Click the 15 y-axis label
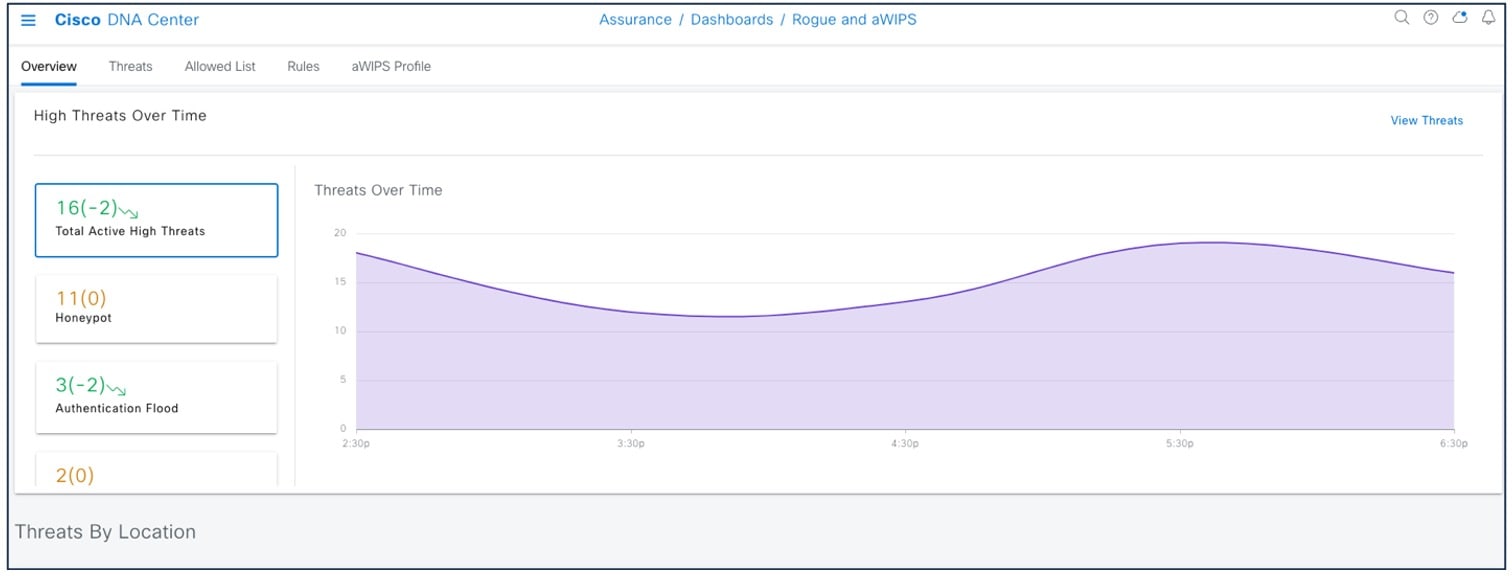The height and width of the screenshot is (576, 1512). tap(340, 282)
